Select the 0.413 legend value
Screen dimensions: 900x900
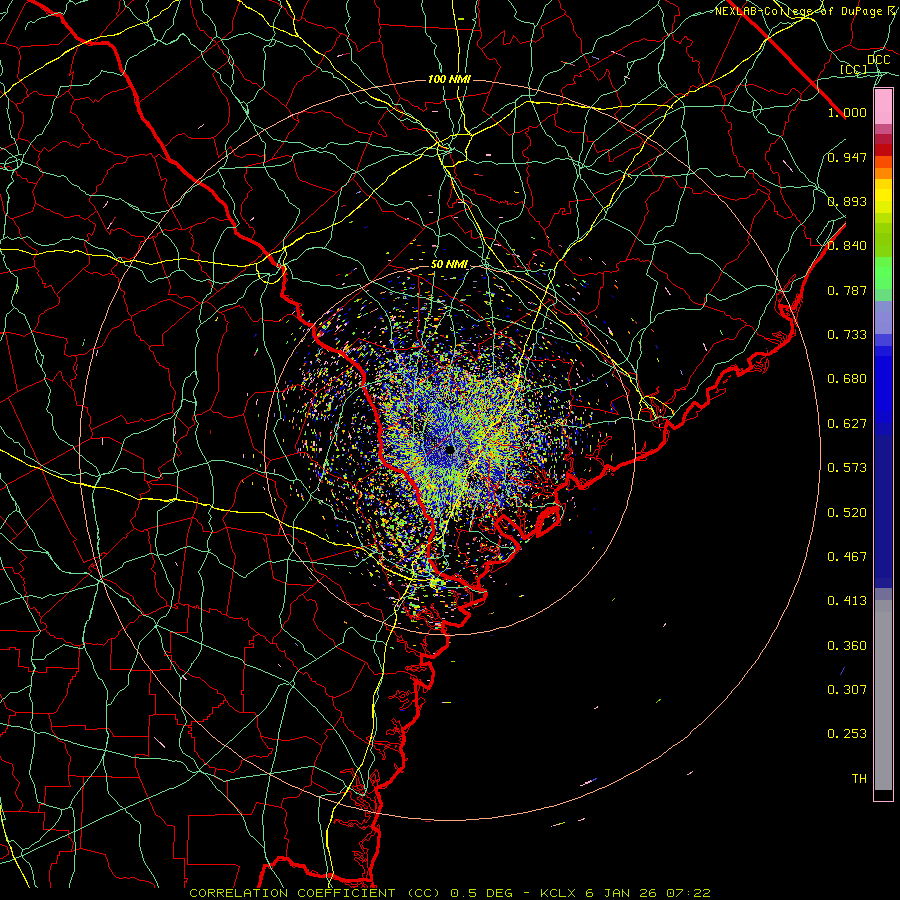[x=847, y=601]
